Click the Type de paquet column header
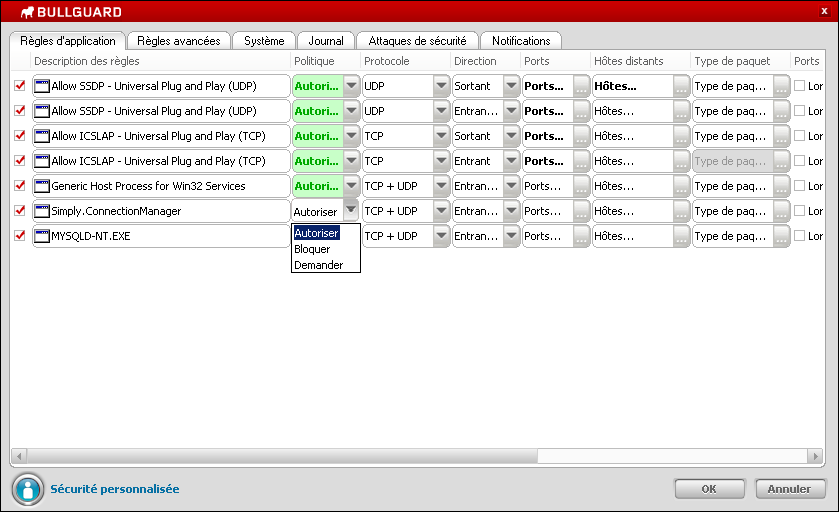The width and height of the screenshot is (839, 512). click(740, 61)
